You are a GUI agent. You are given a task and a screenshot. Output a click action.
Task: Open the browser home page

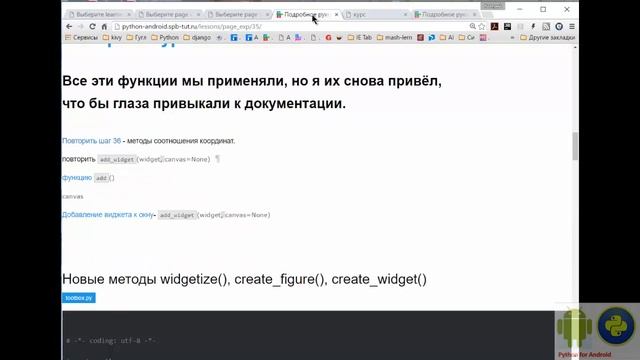coord(104,27)
